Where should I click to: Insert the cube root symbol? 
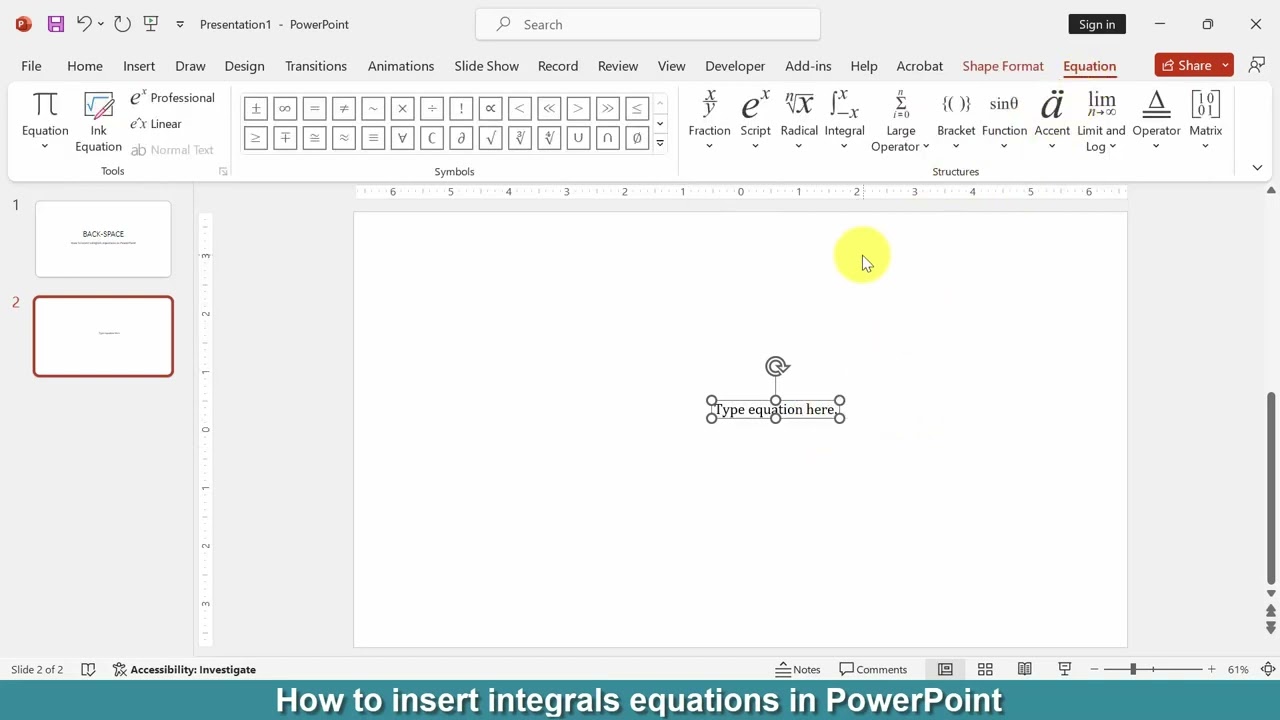tap(520, 138)
